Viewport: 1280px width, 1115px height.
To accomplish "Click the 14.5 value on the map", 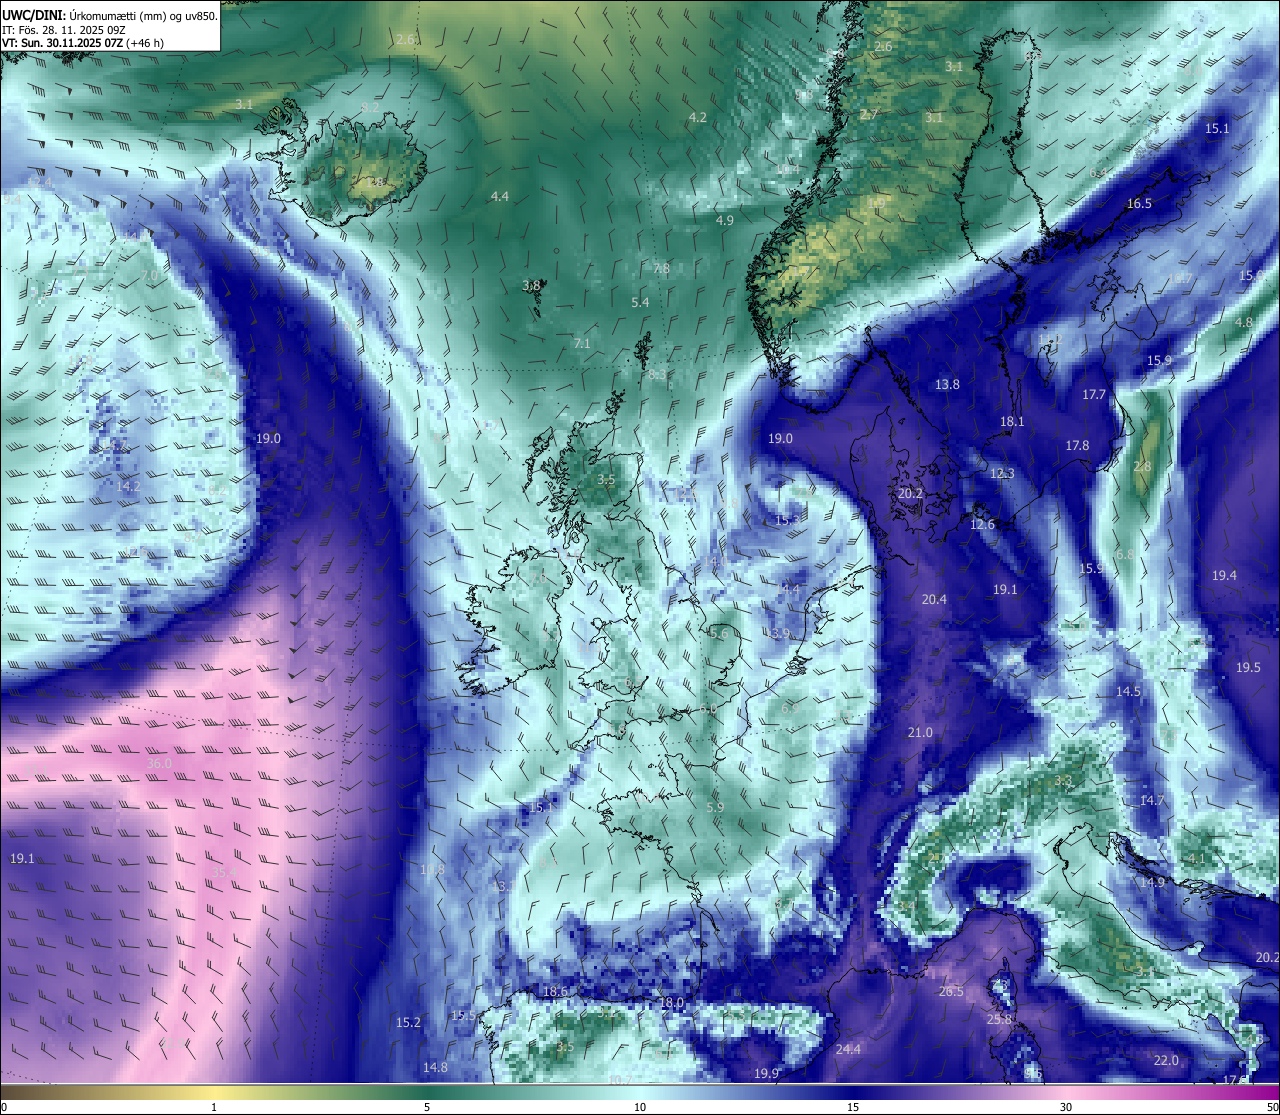I will click(1128, 691).
